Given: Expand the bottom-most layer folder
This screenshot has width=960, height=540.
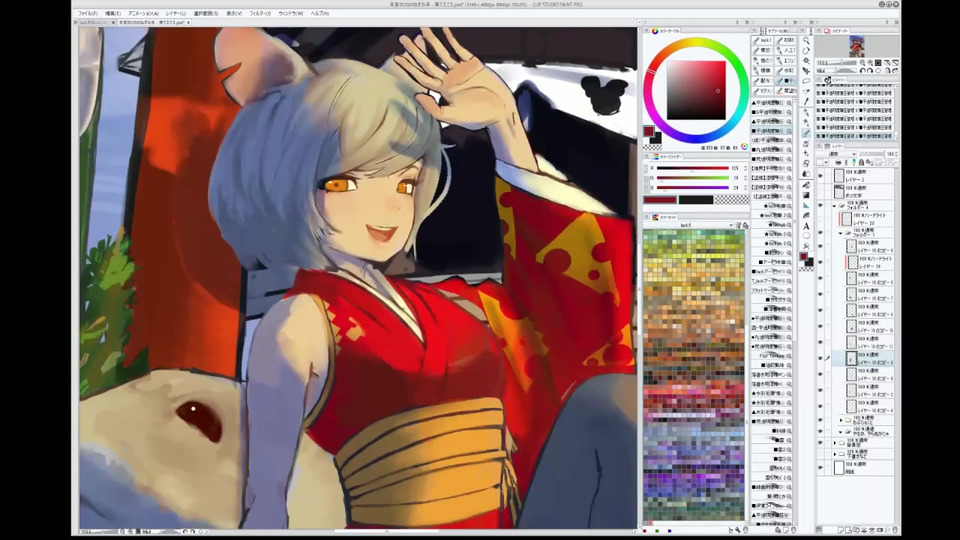Looking at the screenshot, I should tap(834, 454).
